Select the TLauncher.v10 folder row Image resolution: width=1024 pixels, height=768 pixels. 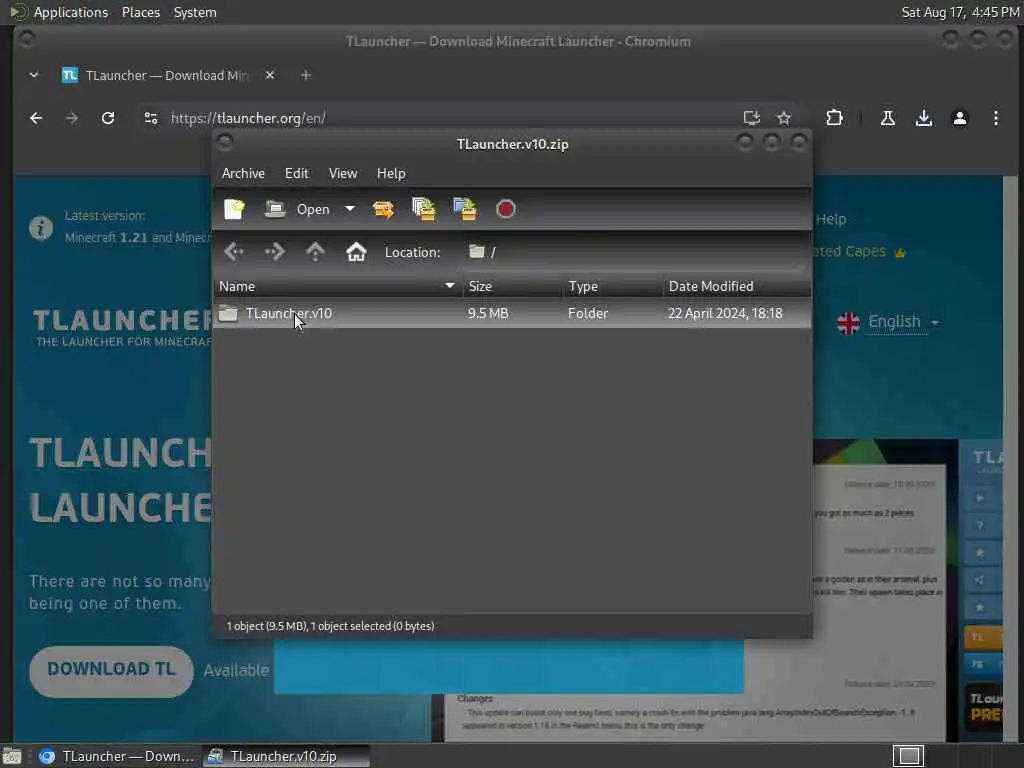pos(513,313)
